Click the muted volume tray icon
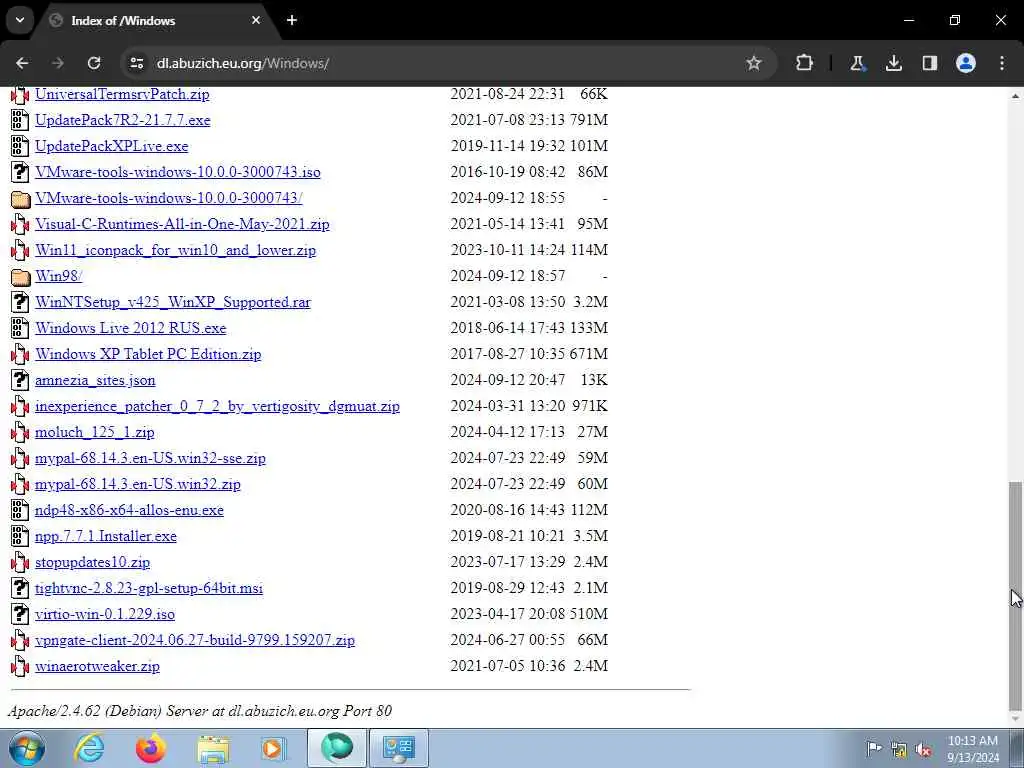Image resolution: width=1024 pixels, height=768 pixels. coord(923,750)
